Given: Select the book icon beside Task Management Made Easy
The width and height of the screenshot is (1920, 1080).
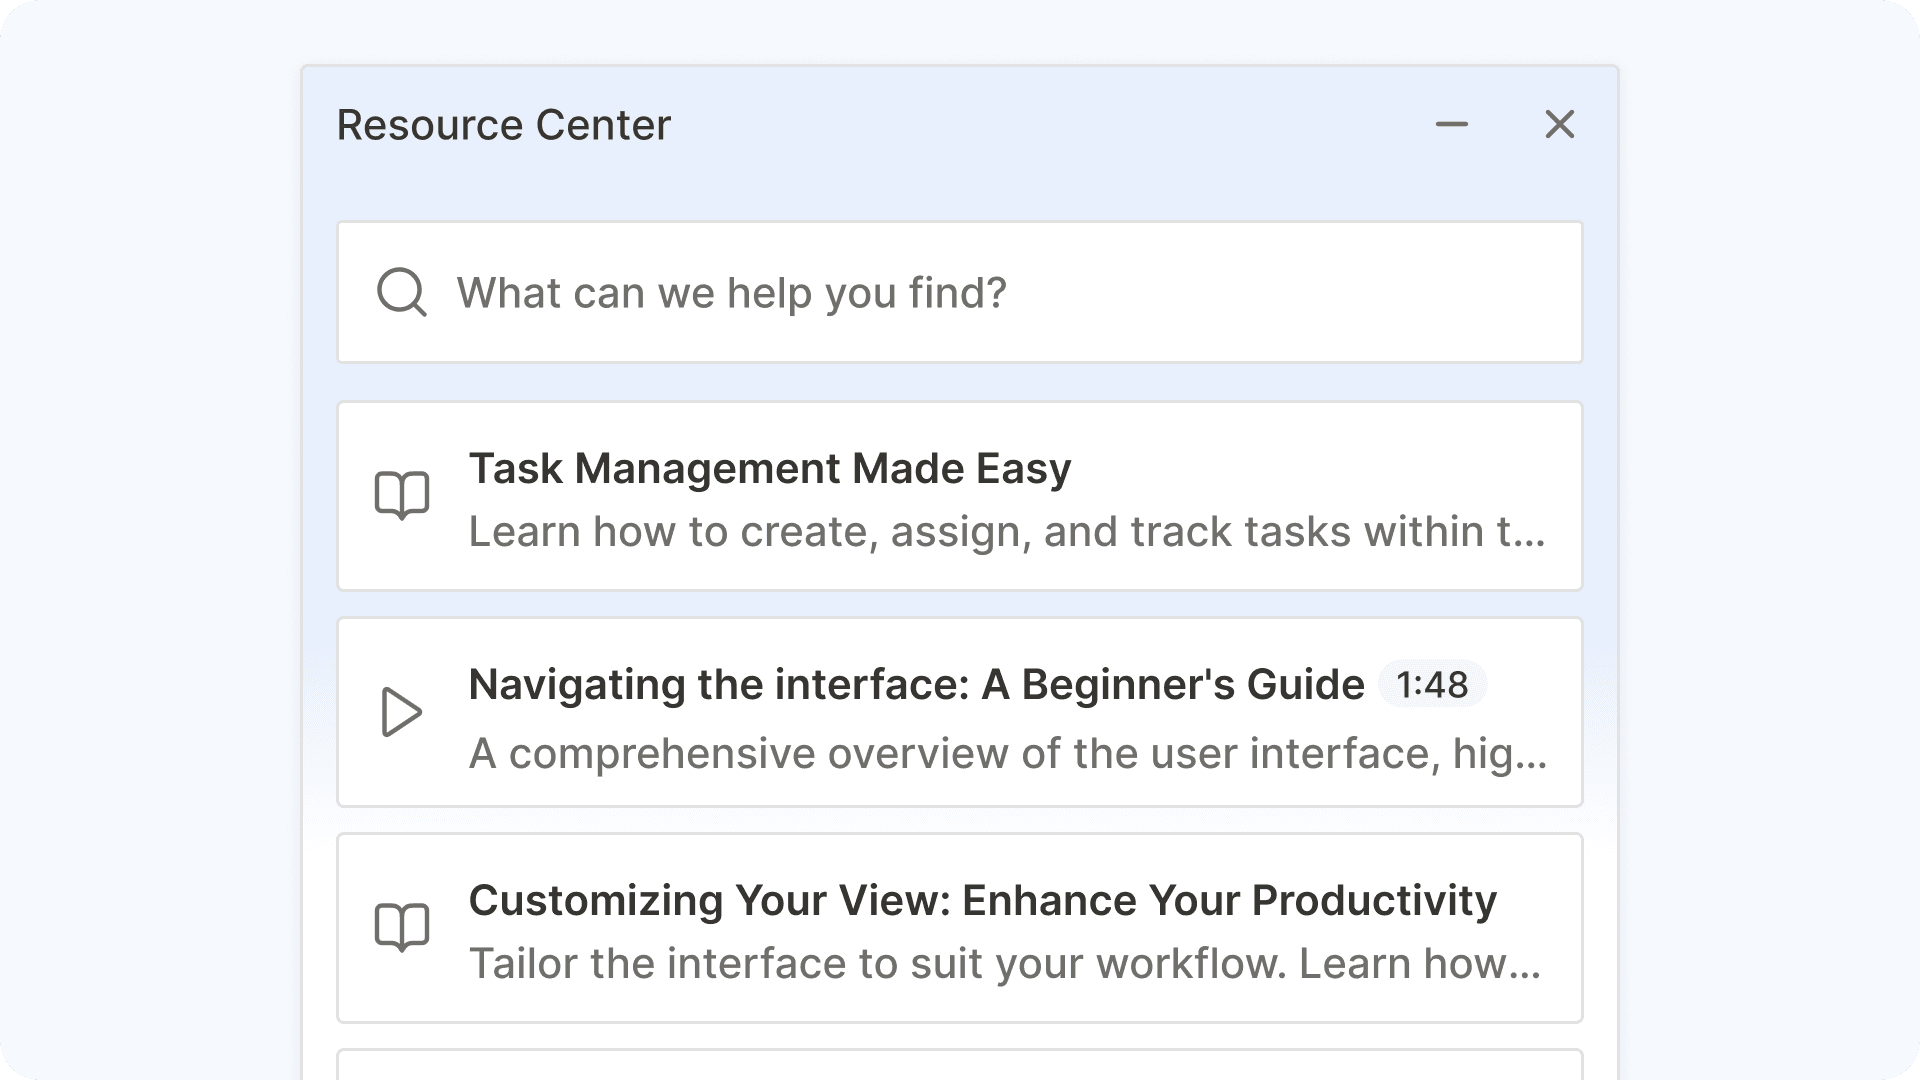Looking at the screenshot, I should tap(403, 494).
